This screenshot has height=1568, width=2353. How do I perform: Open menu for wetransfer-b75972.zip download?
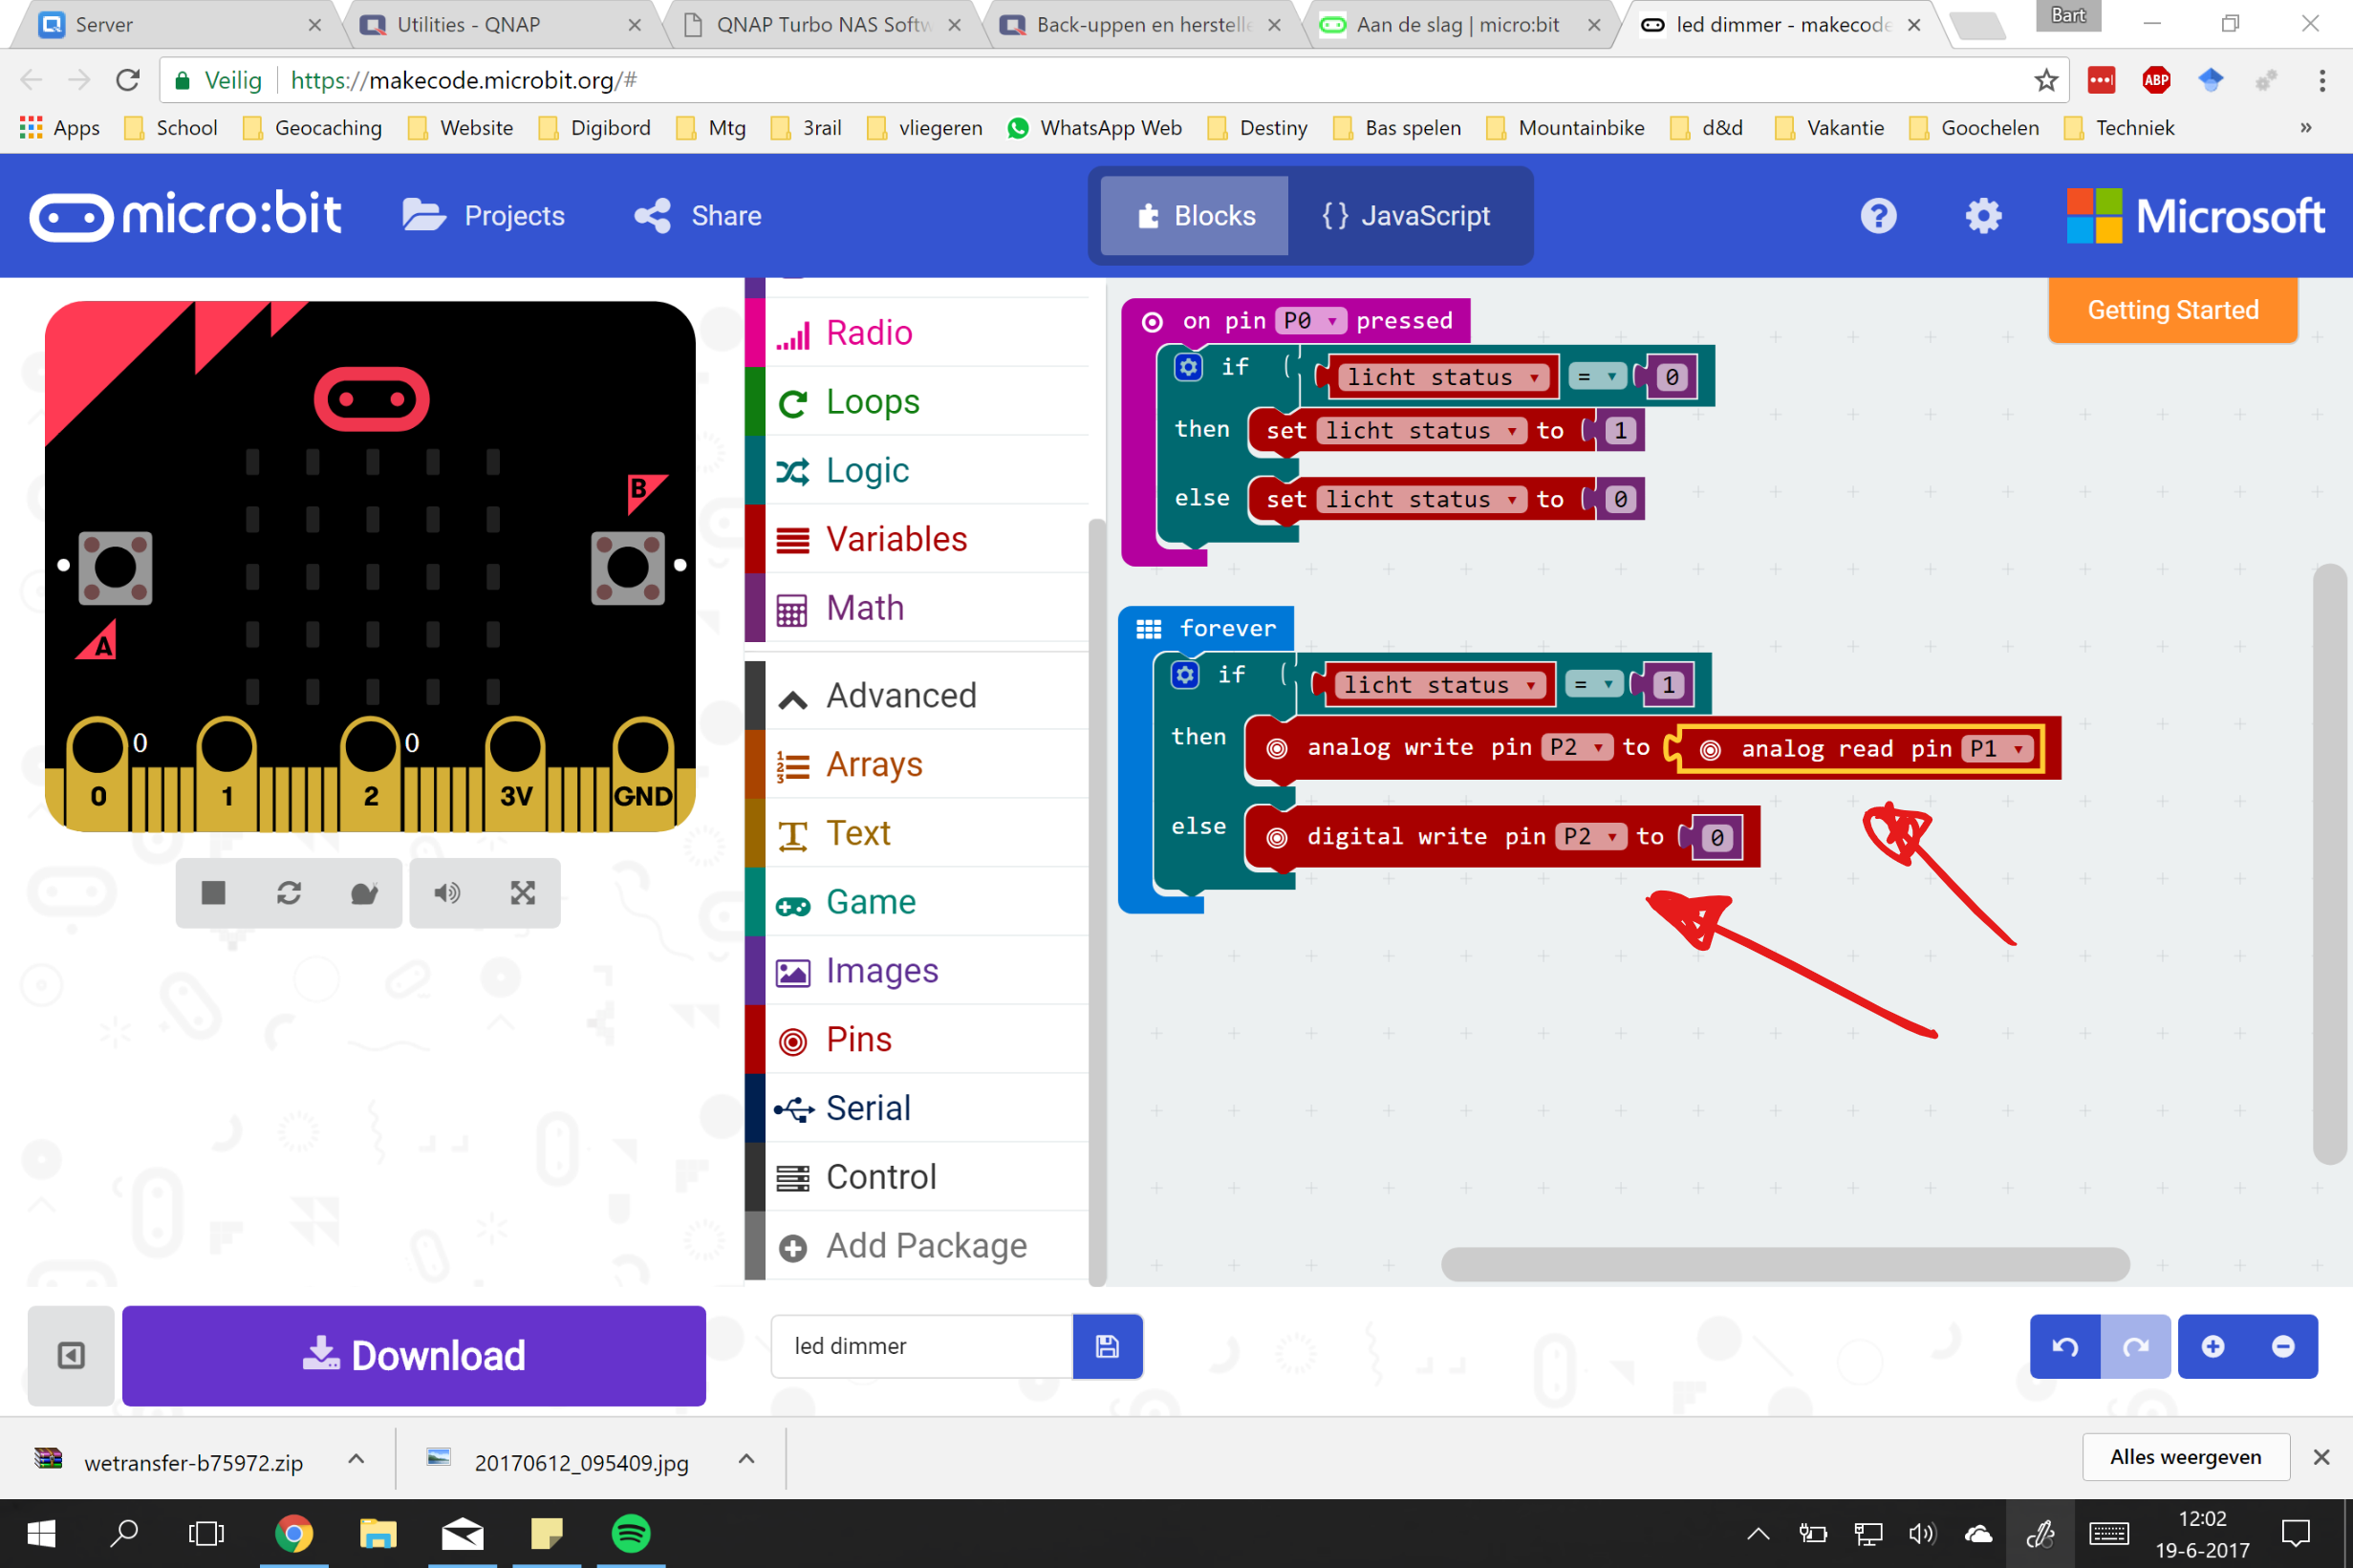[x=356, y=1459]
